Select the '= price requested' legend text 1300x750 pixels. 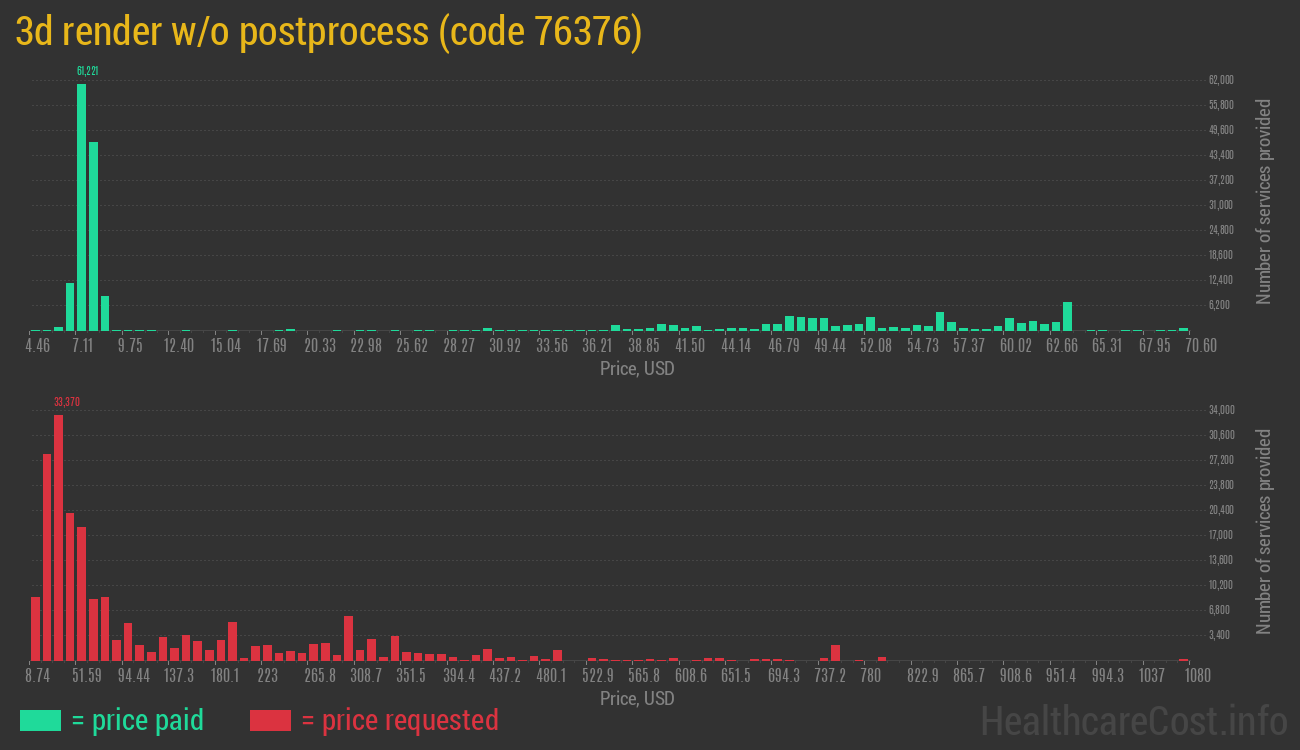pyautogui.click(x=399, y=720)
